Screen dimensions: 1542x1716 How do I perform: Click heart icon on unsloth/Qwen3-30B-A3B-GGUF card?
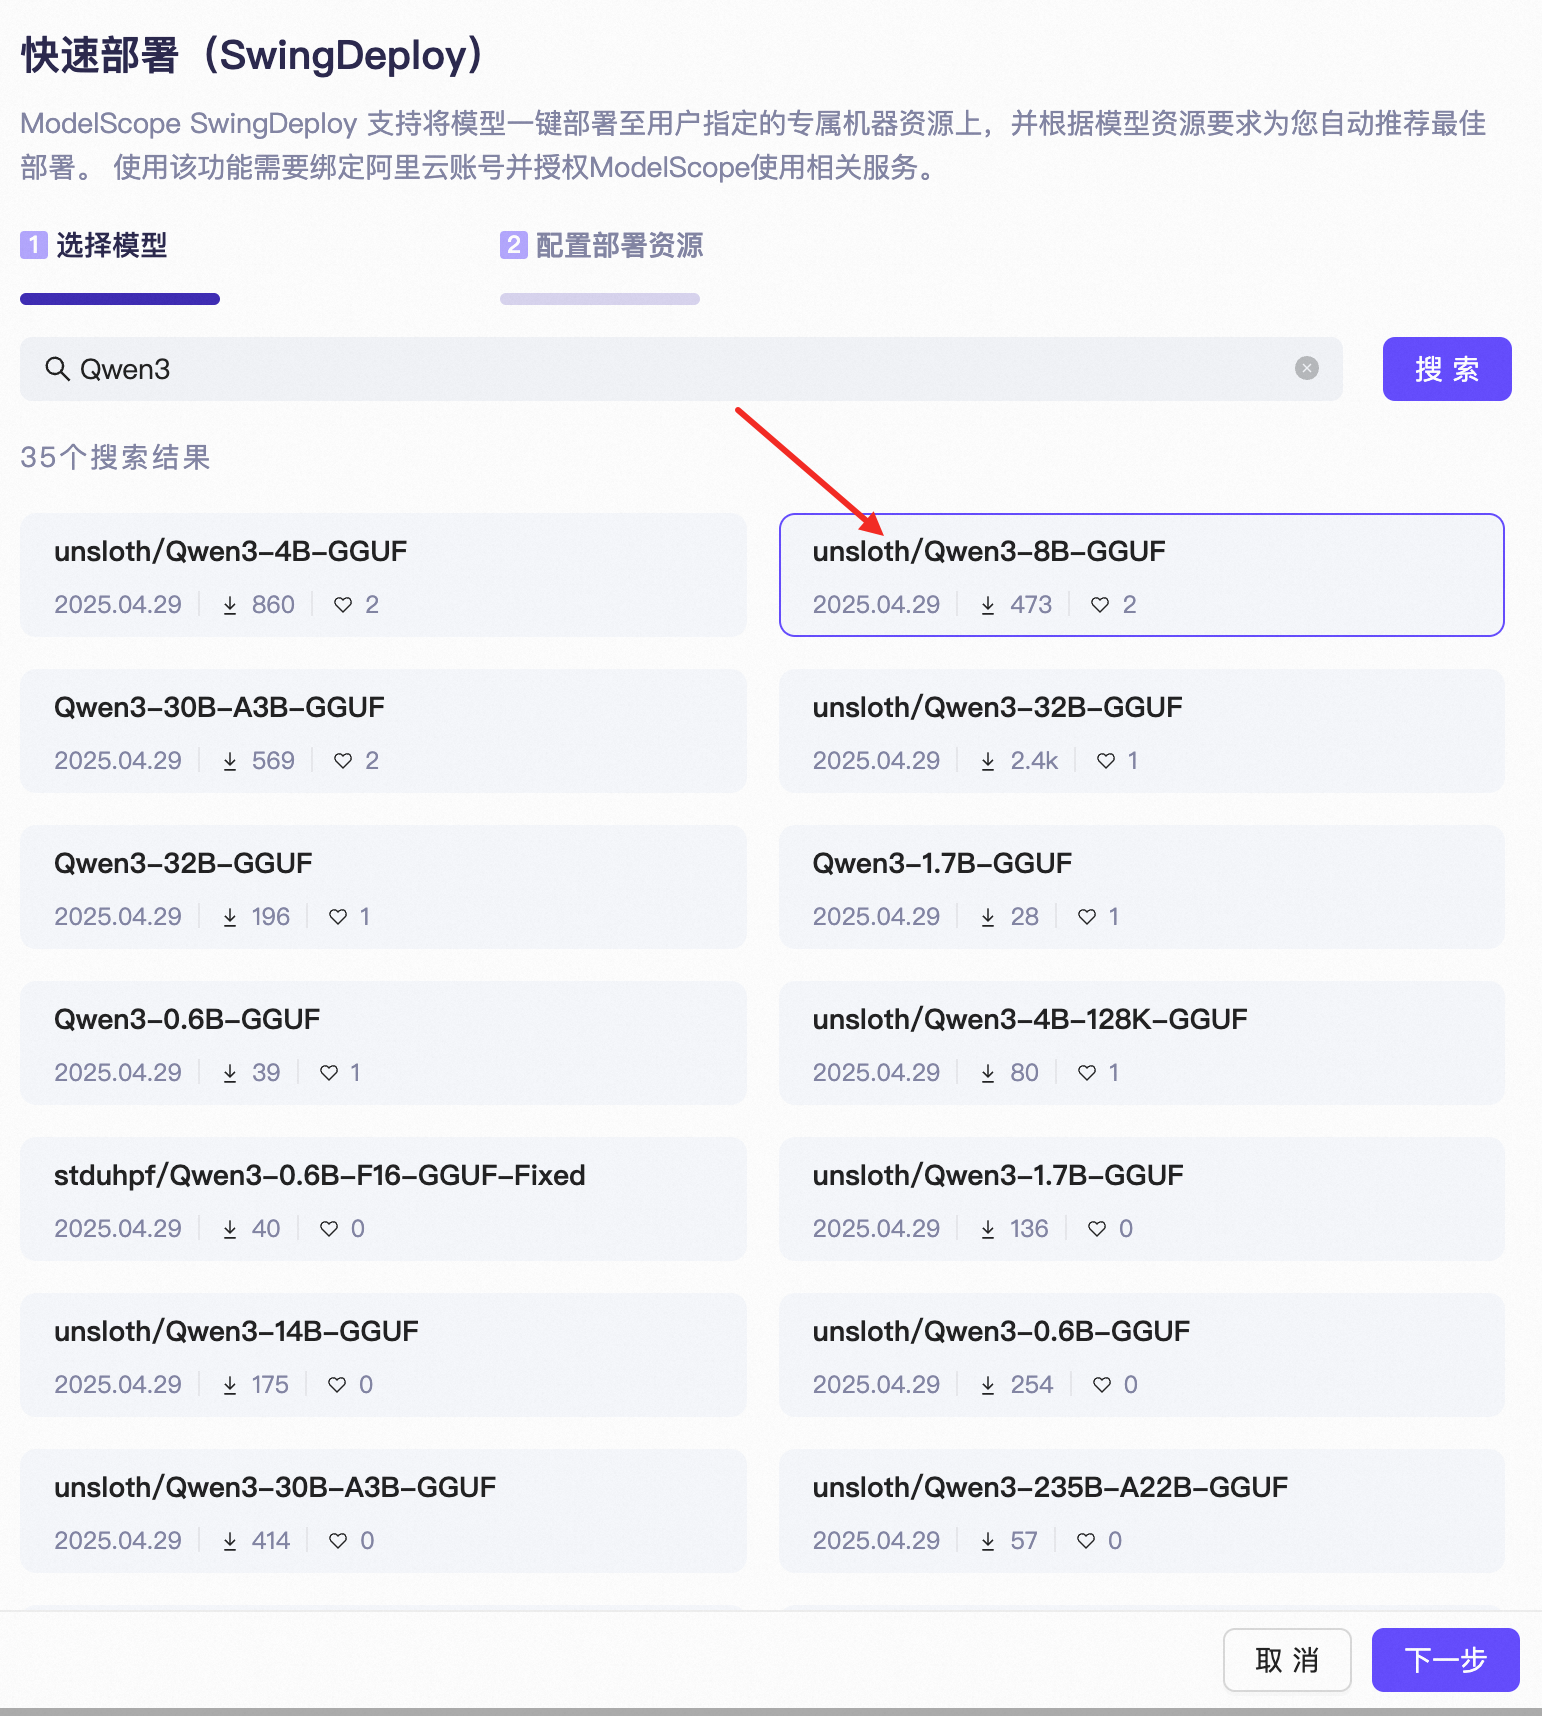338,1541
